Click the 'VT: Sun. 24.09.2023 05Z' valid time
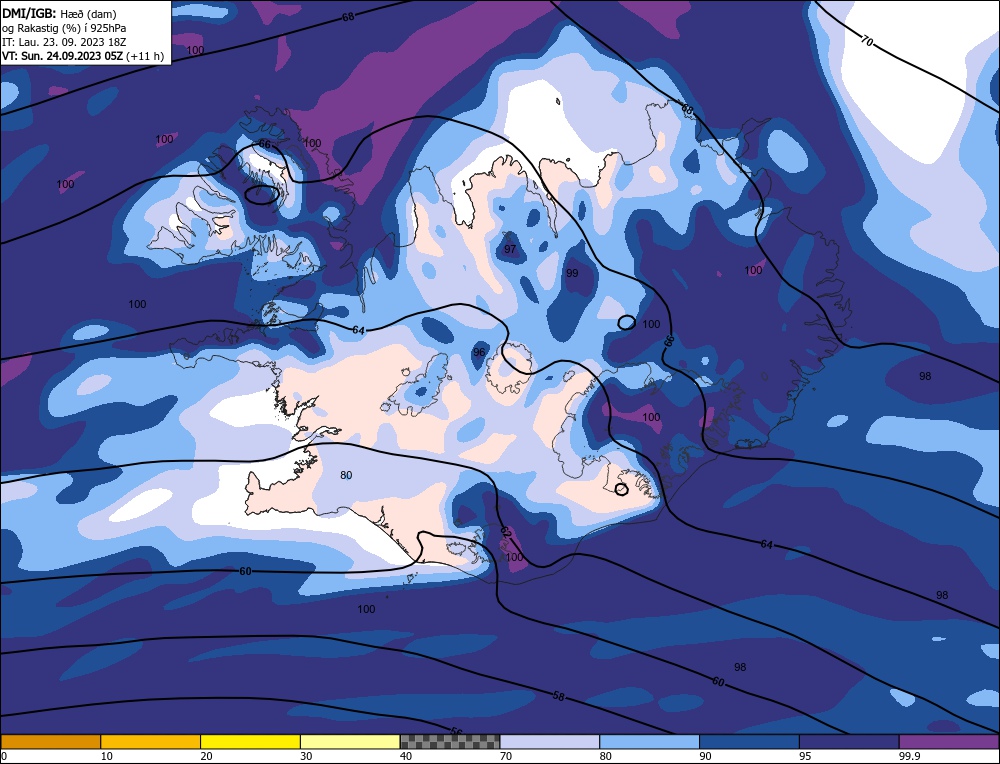 click(62, 56)
